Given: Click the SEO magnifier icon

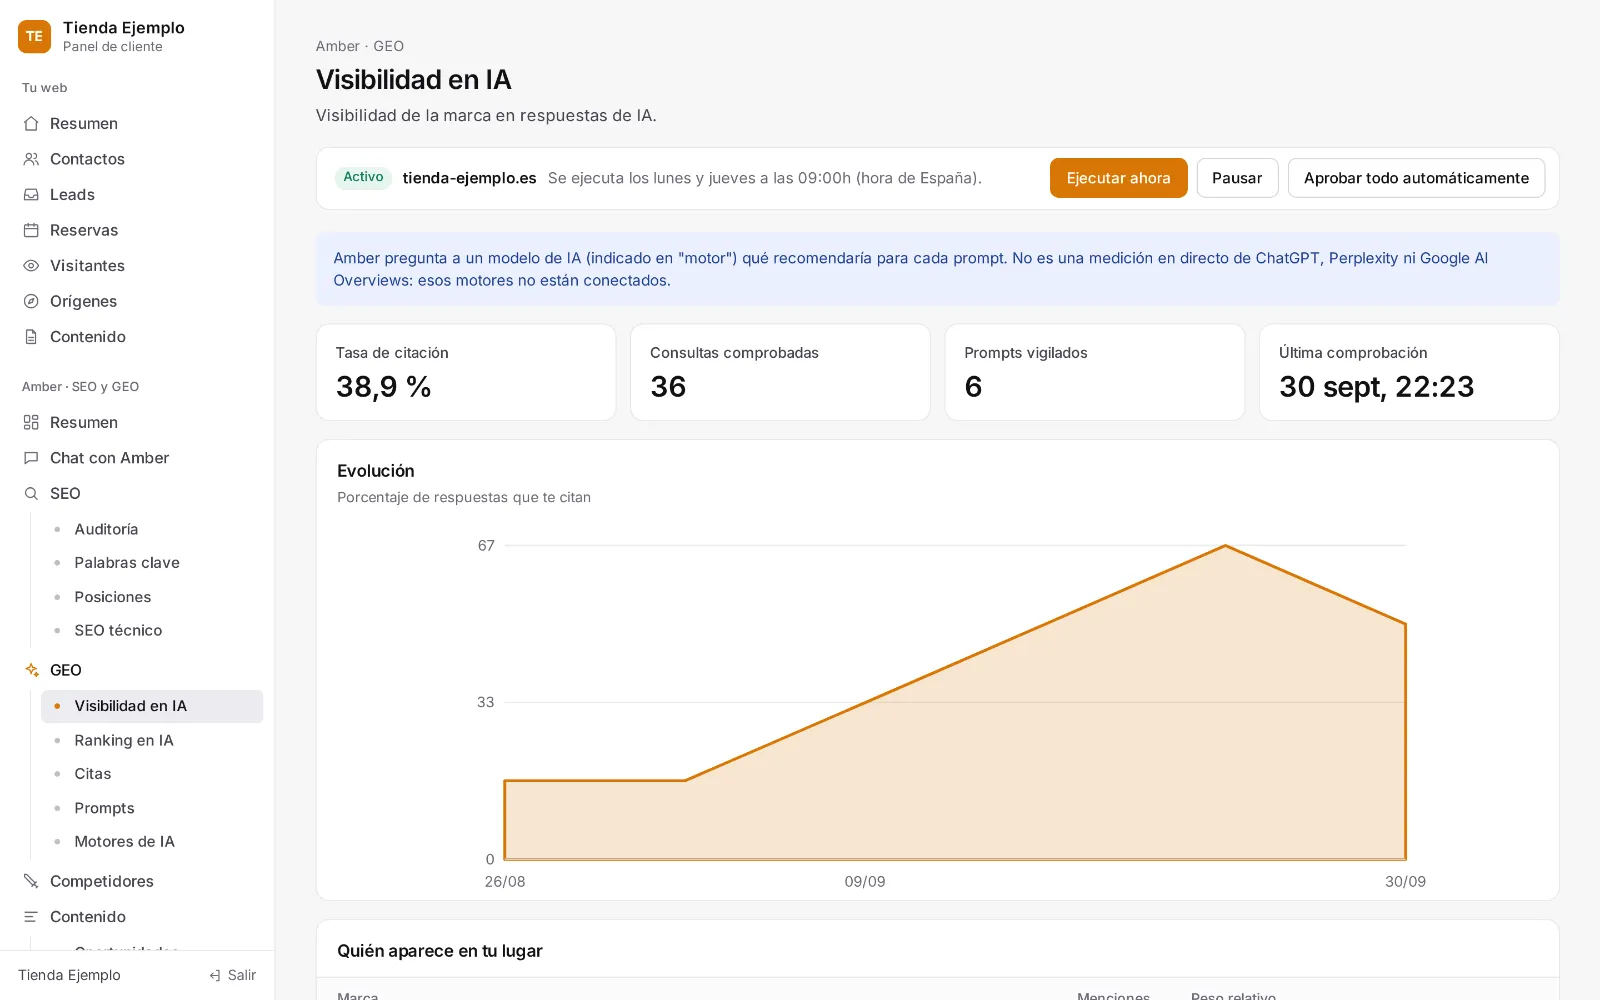Looking at the screenshot, I should pyautogui.click(x=31, y=494).
